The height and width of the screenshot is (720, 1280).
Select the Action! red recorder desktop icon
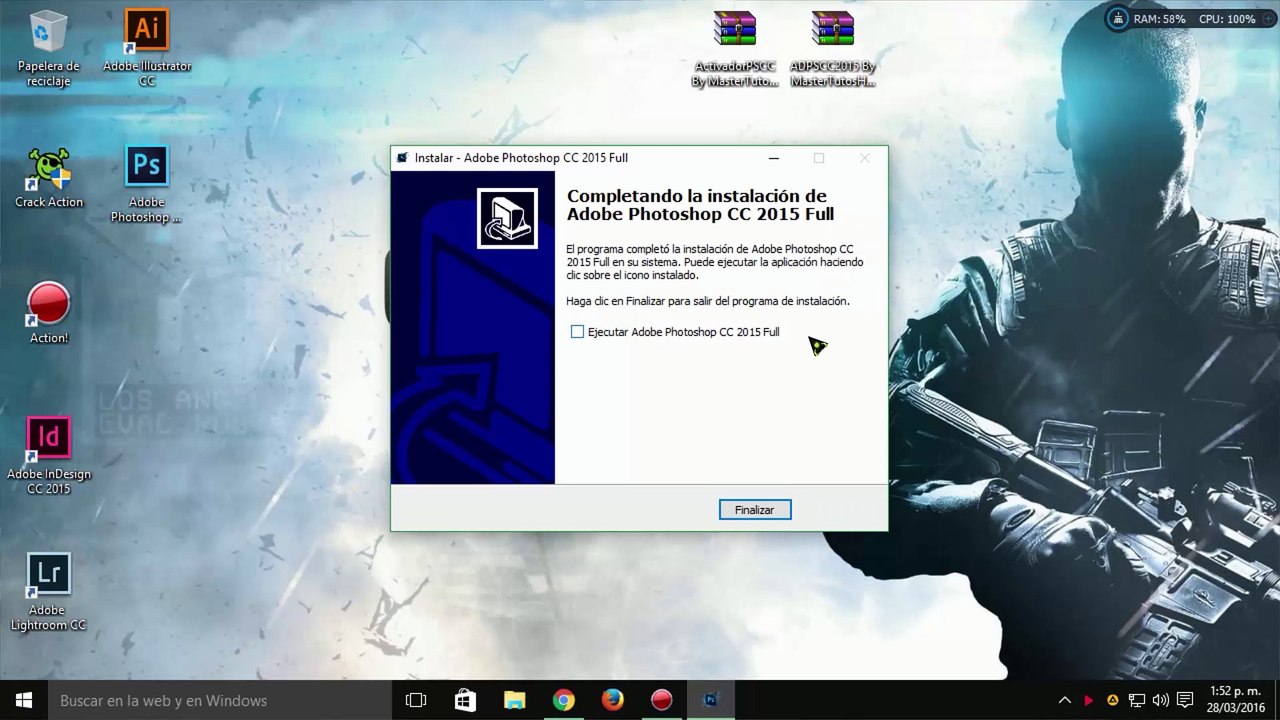(49, 313)
